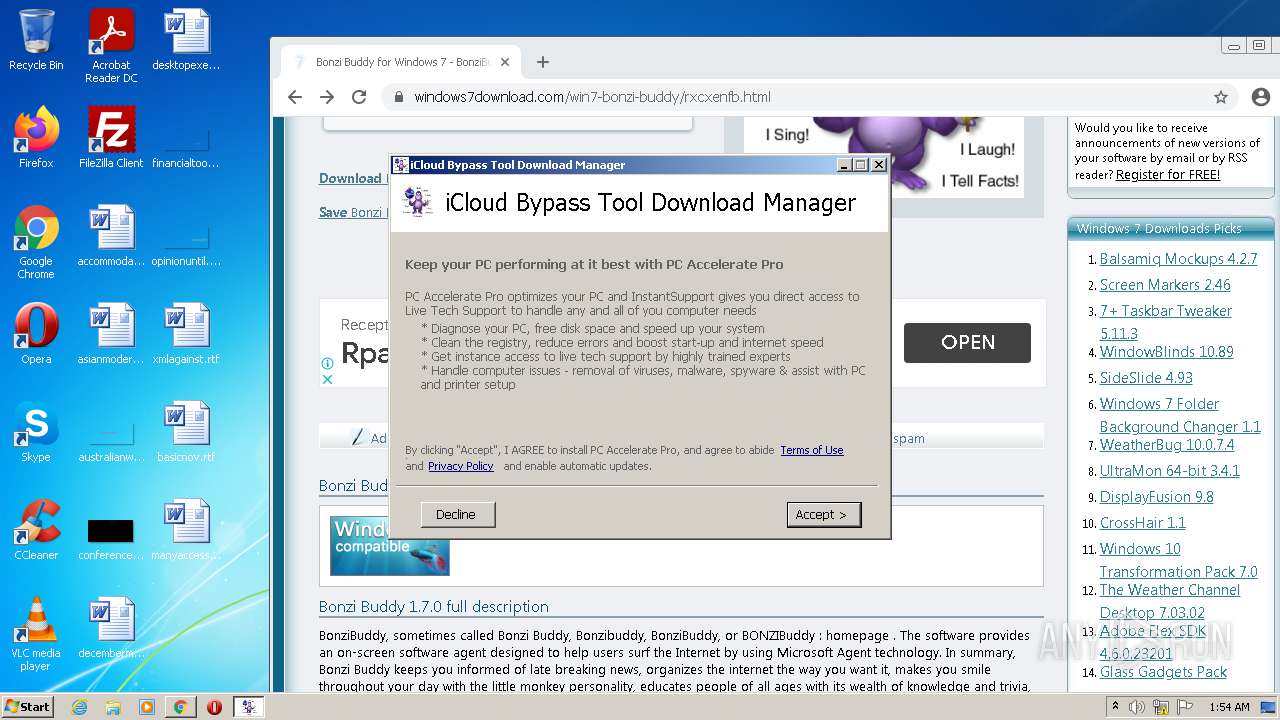Switch to Download Manager taskbar item
The width and height of the screenshot is (1280, 720).
(x=248, y=707)
